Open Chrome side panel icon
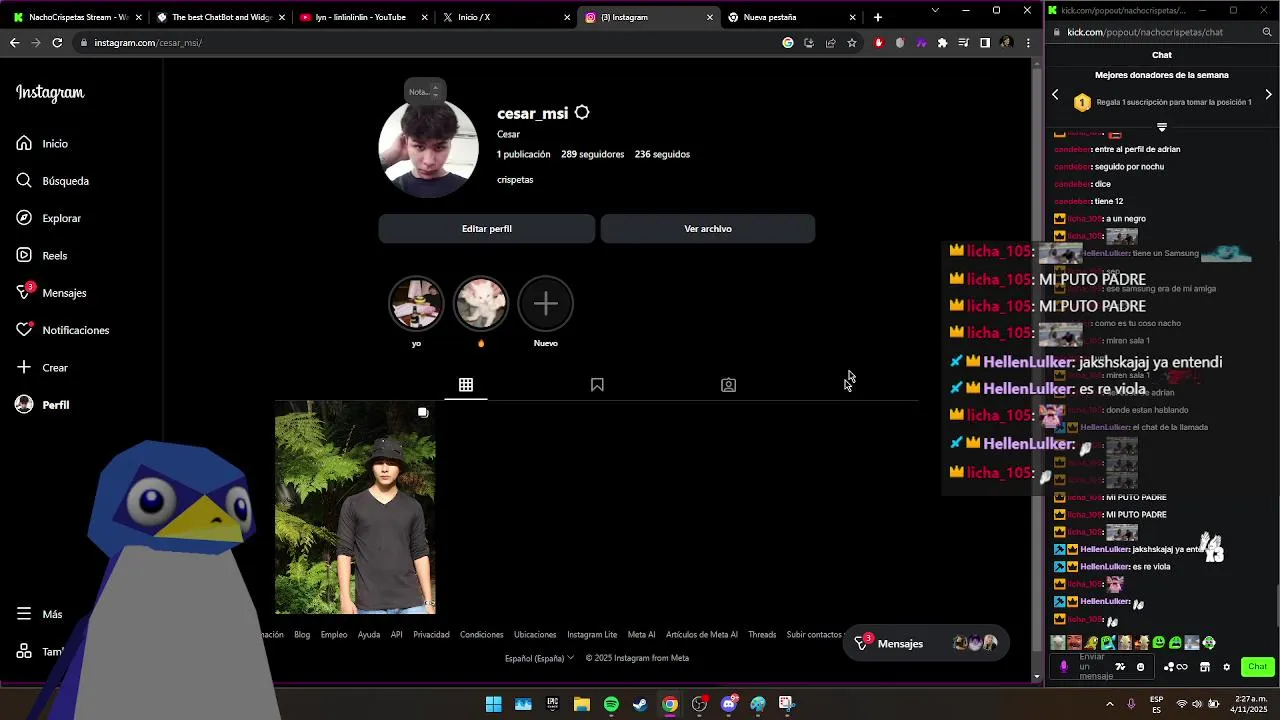The width and height of the screenshot is (1280, 720). click(985, 43)
